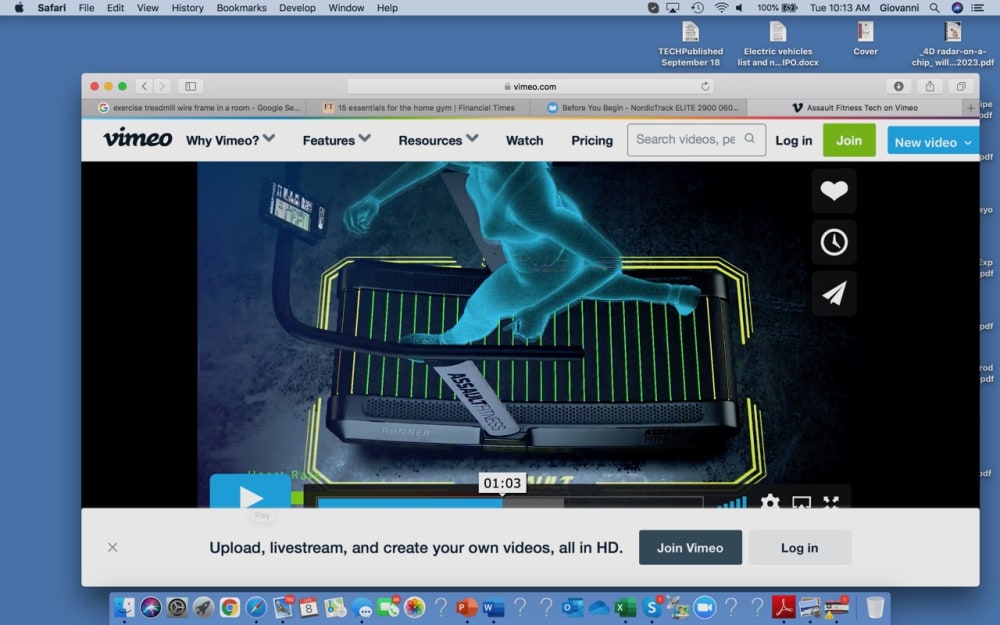Viewport: 1000px width, 625px height.
Task: Open the Safari menu
Action: [51, 8]
